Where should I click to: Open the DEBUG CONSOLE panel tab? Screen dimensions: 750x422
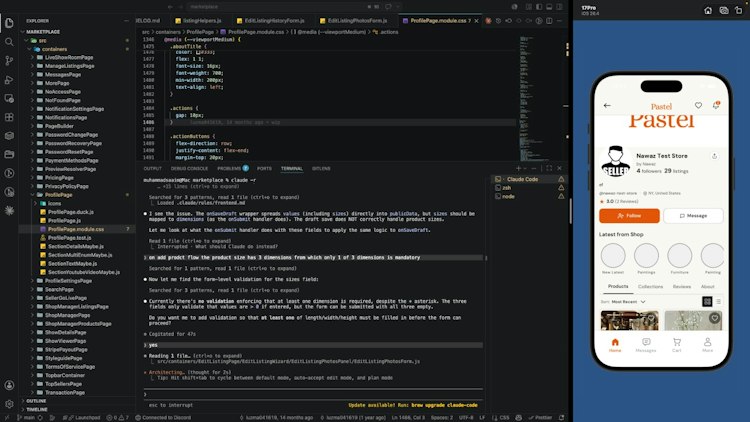click(189, 168)
